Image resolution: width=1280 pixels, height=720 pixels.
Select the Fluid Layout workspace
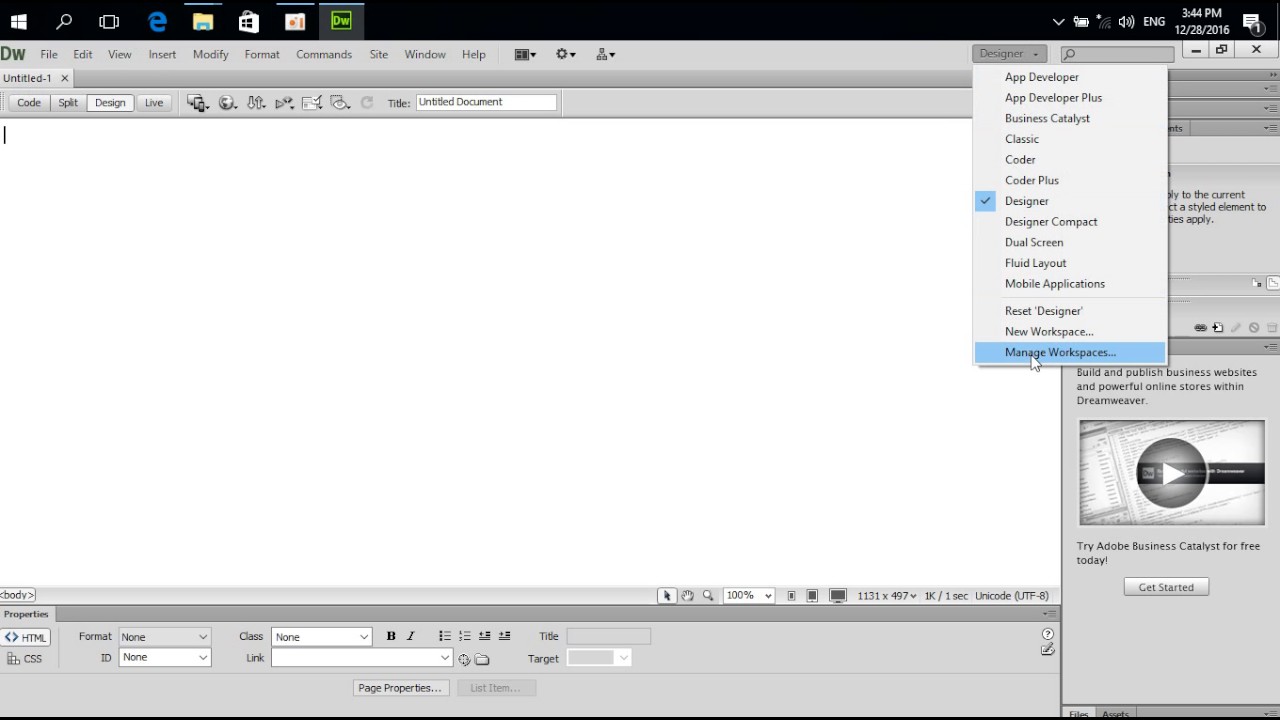pos(1070,263)
